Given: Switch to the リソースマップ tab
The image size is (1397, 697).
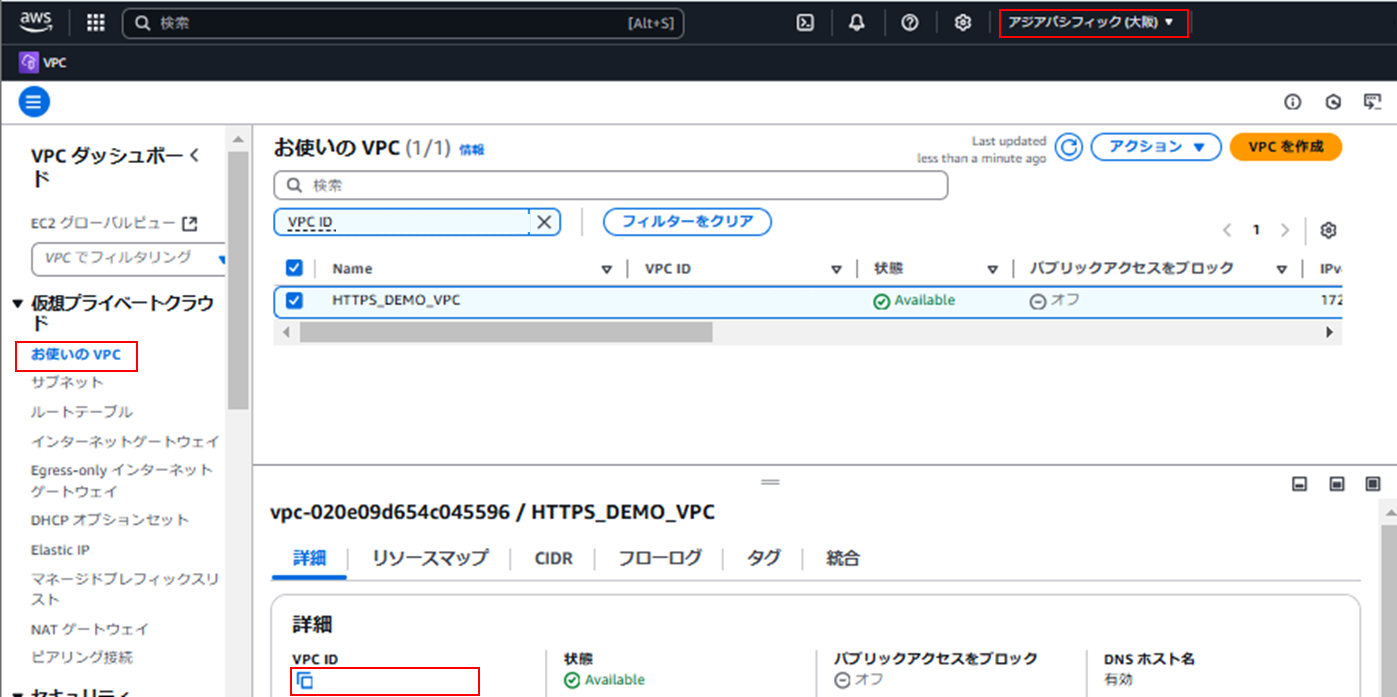Looking at the screenshot, I should click(x=430, y=558).
